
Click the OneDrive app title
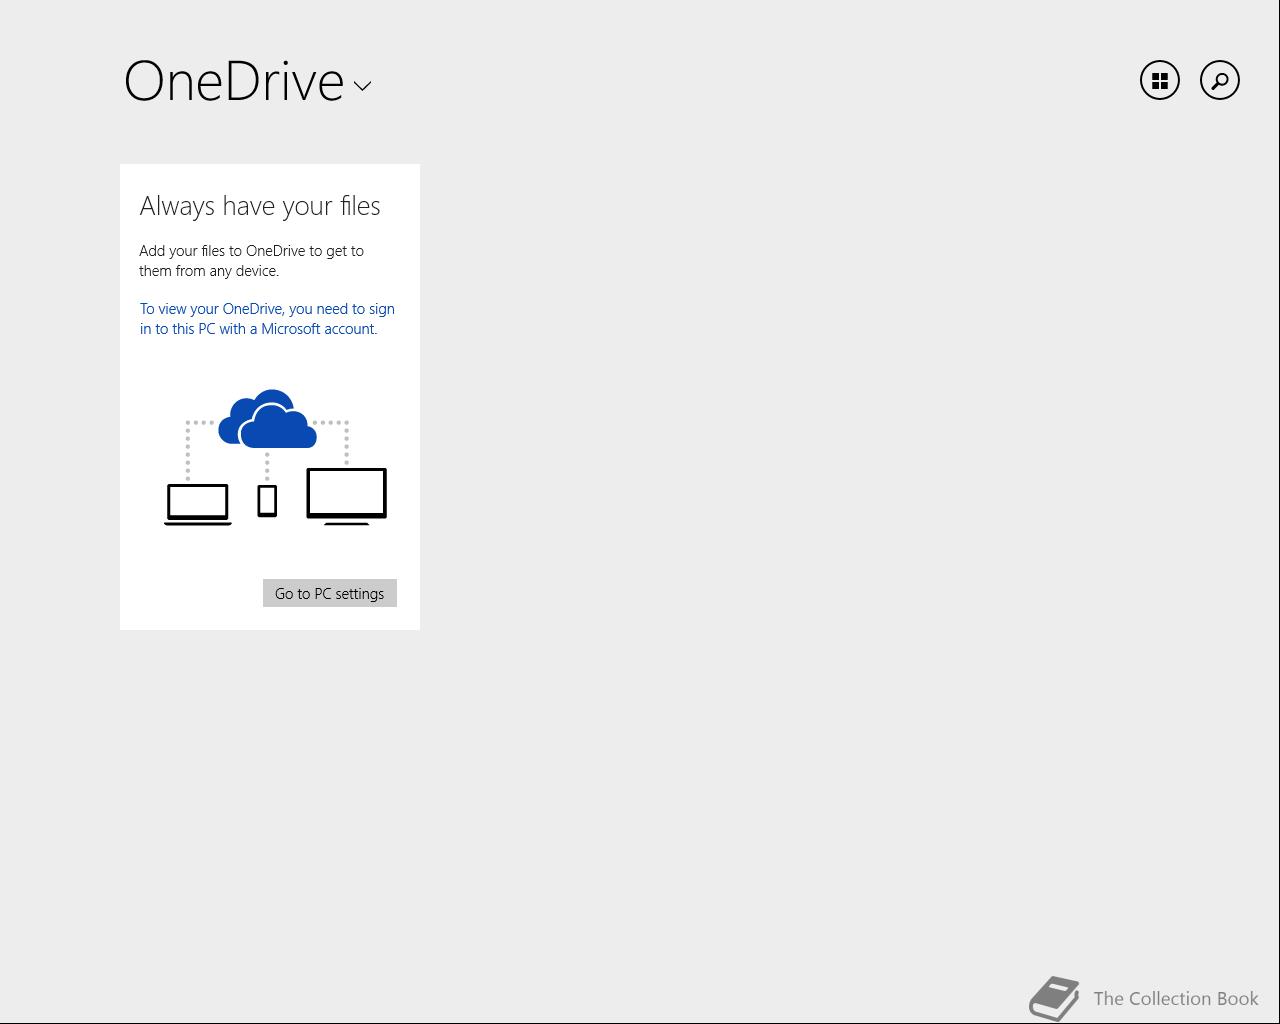tap(234, 81)
